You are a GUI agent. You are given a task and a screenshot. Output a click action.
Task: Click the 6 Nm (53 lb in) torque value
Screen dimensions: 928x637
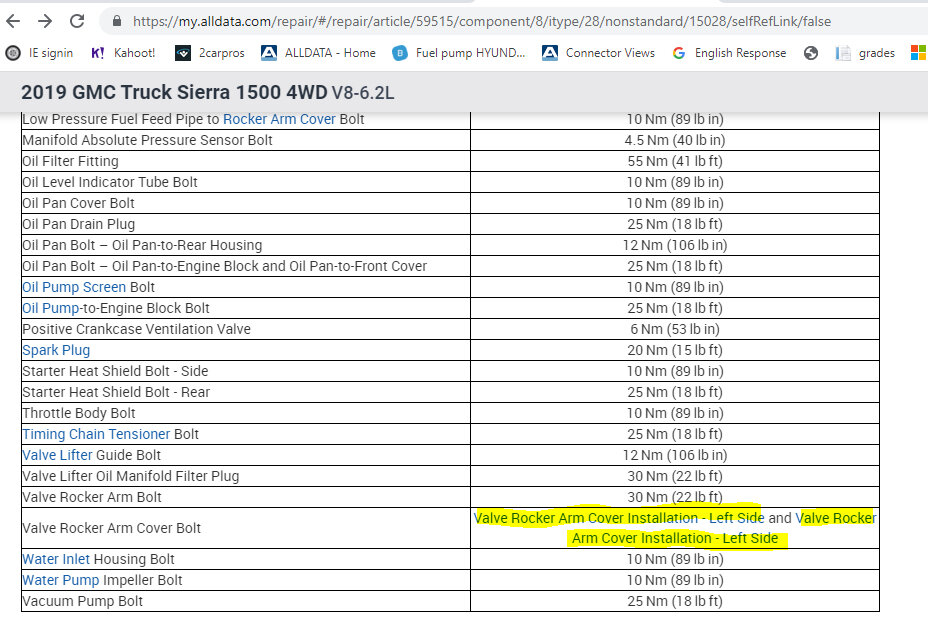[x=675, y=329]
